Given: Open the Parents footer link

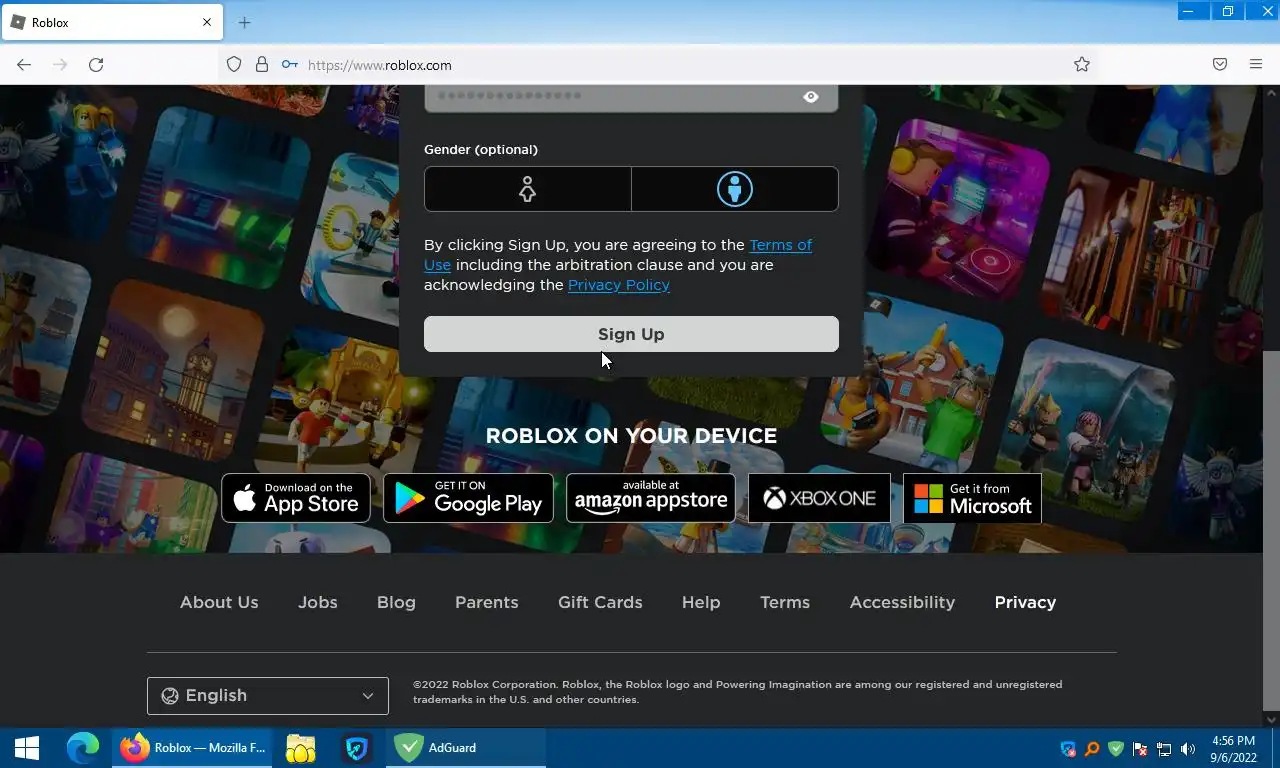Looking at the screenshot, I should tap(487, 602).
